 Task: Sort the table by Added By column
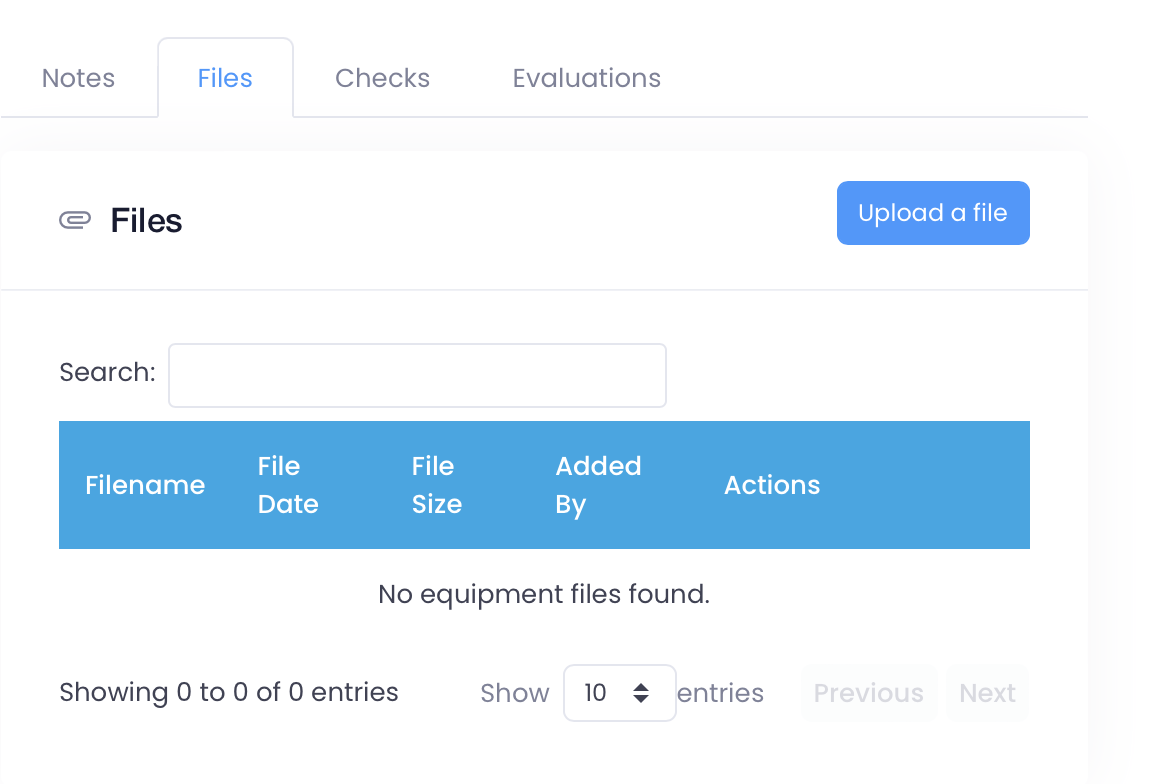597,485
